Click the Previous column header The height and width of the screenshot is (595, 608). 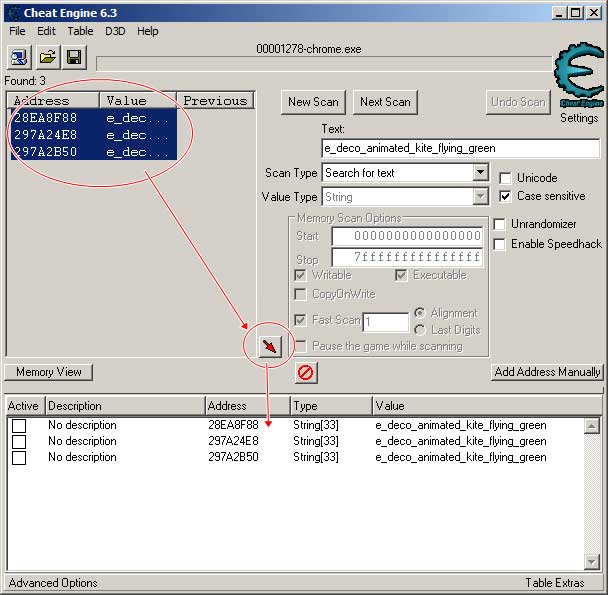click(x=216, y=100)
